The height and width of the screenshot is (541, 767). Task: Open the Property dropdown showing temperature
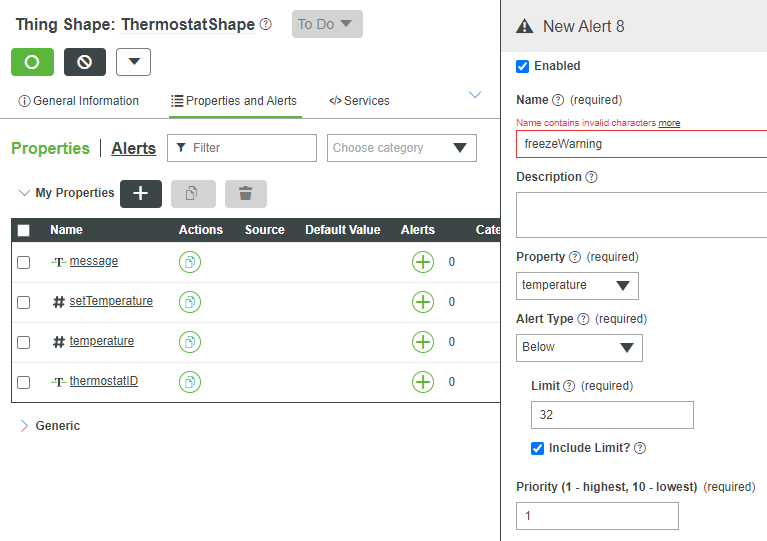578,285
